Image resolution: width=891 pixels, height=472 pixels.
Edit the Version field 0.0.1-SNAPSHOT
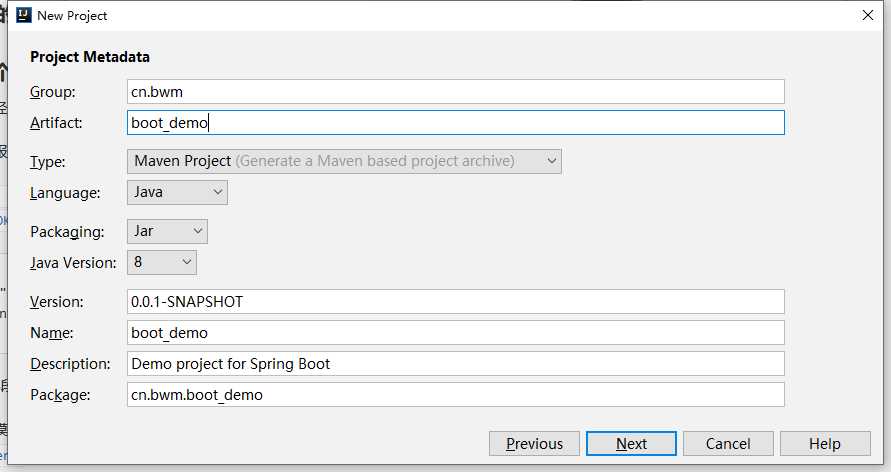(x=456, y=302)
